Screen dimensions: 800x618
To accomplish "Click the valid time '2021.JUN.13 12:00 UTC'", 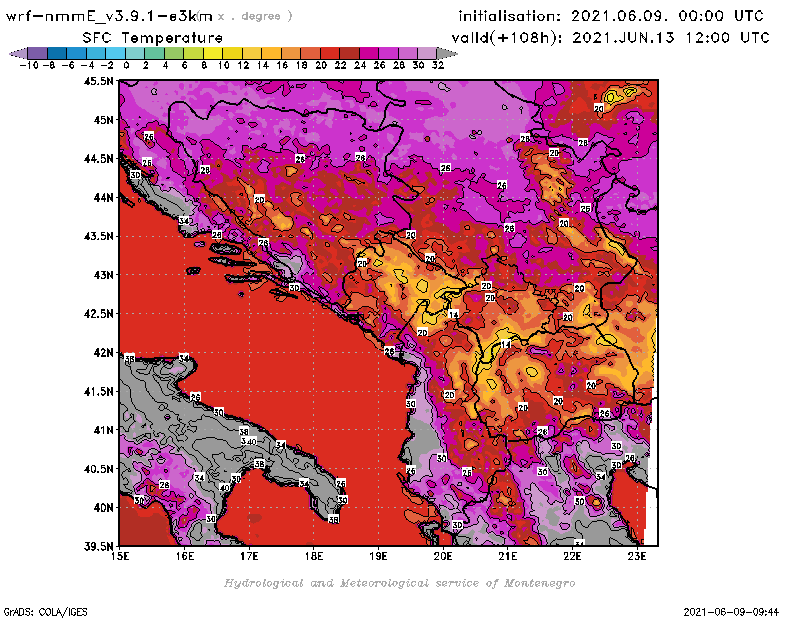I will click(x=670, y=38).
